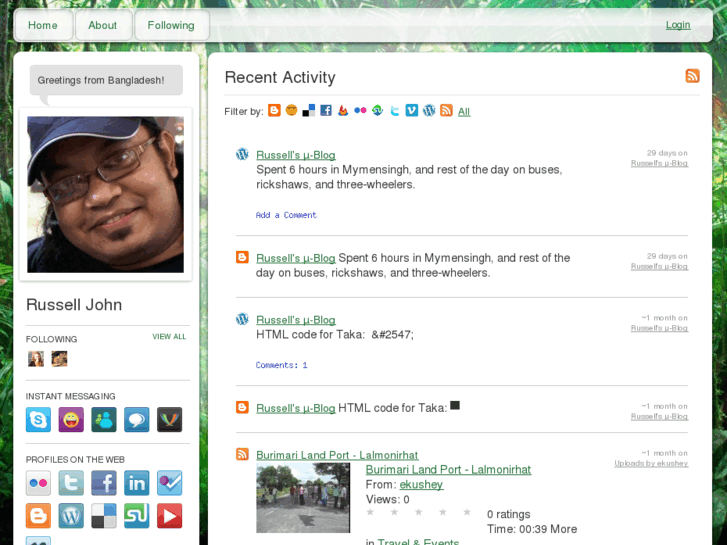Image resolution: width=727 pixels, height=545 pixels.
Task: Filter activity by Vimeo icon
Action: click(411, 111)
